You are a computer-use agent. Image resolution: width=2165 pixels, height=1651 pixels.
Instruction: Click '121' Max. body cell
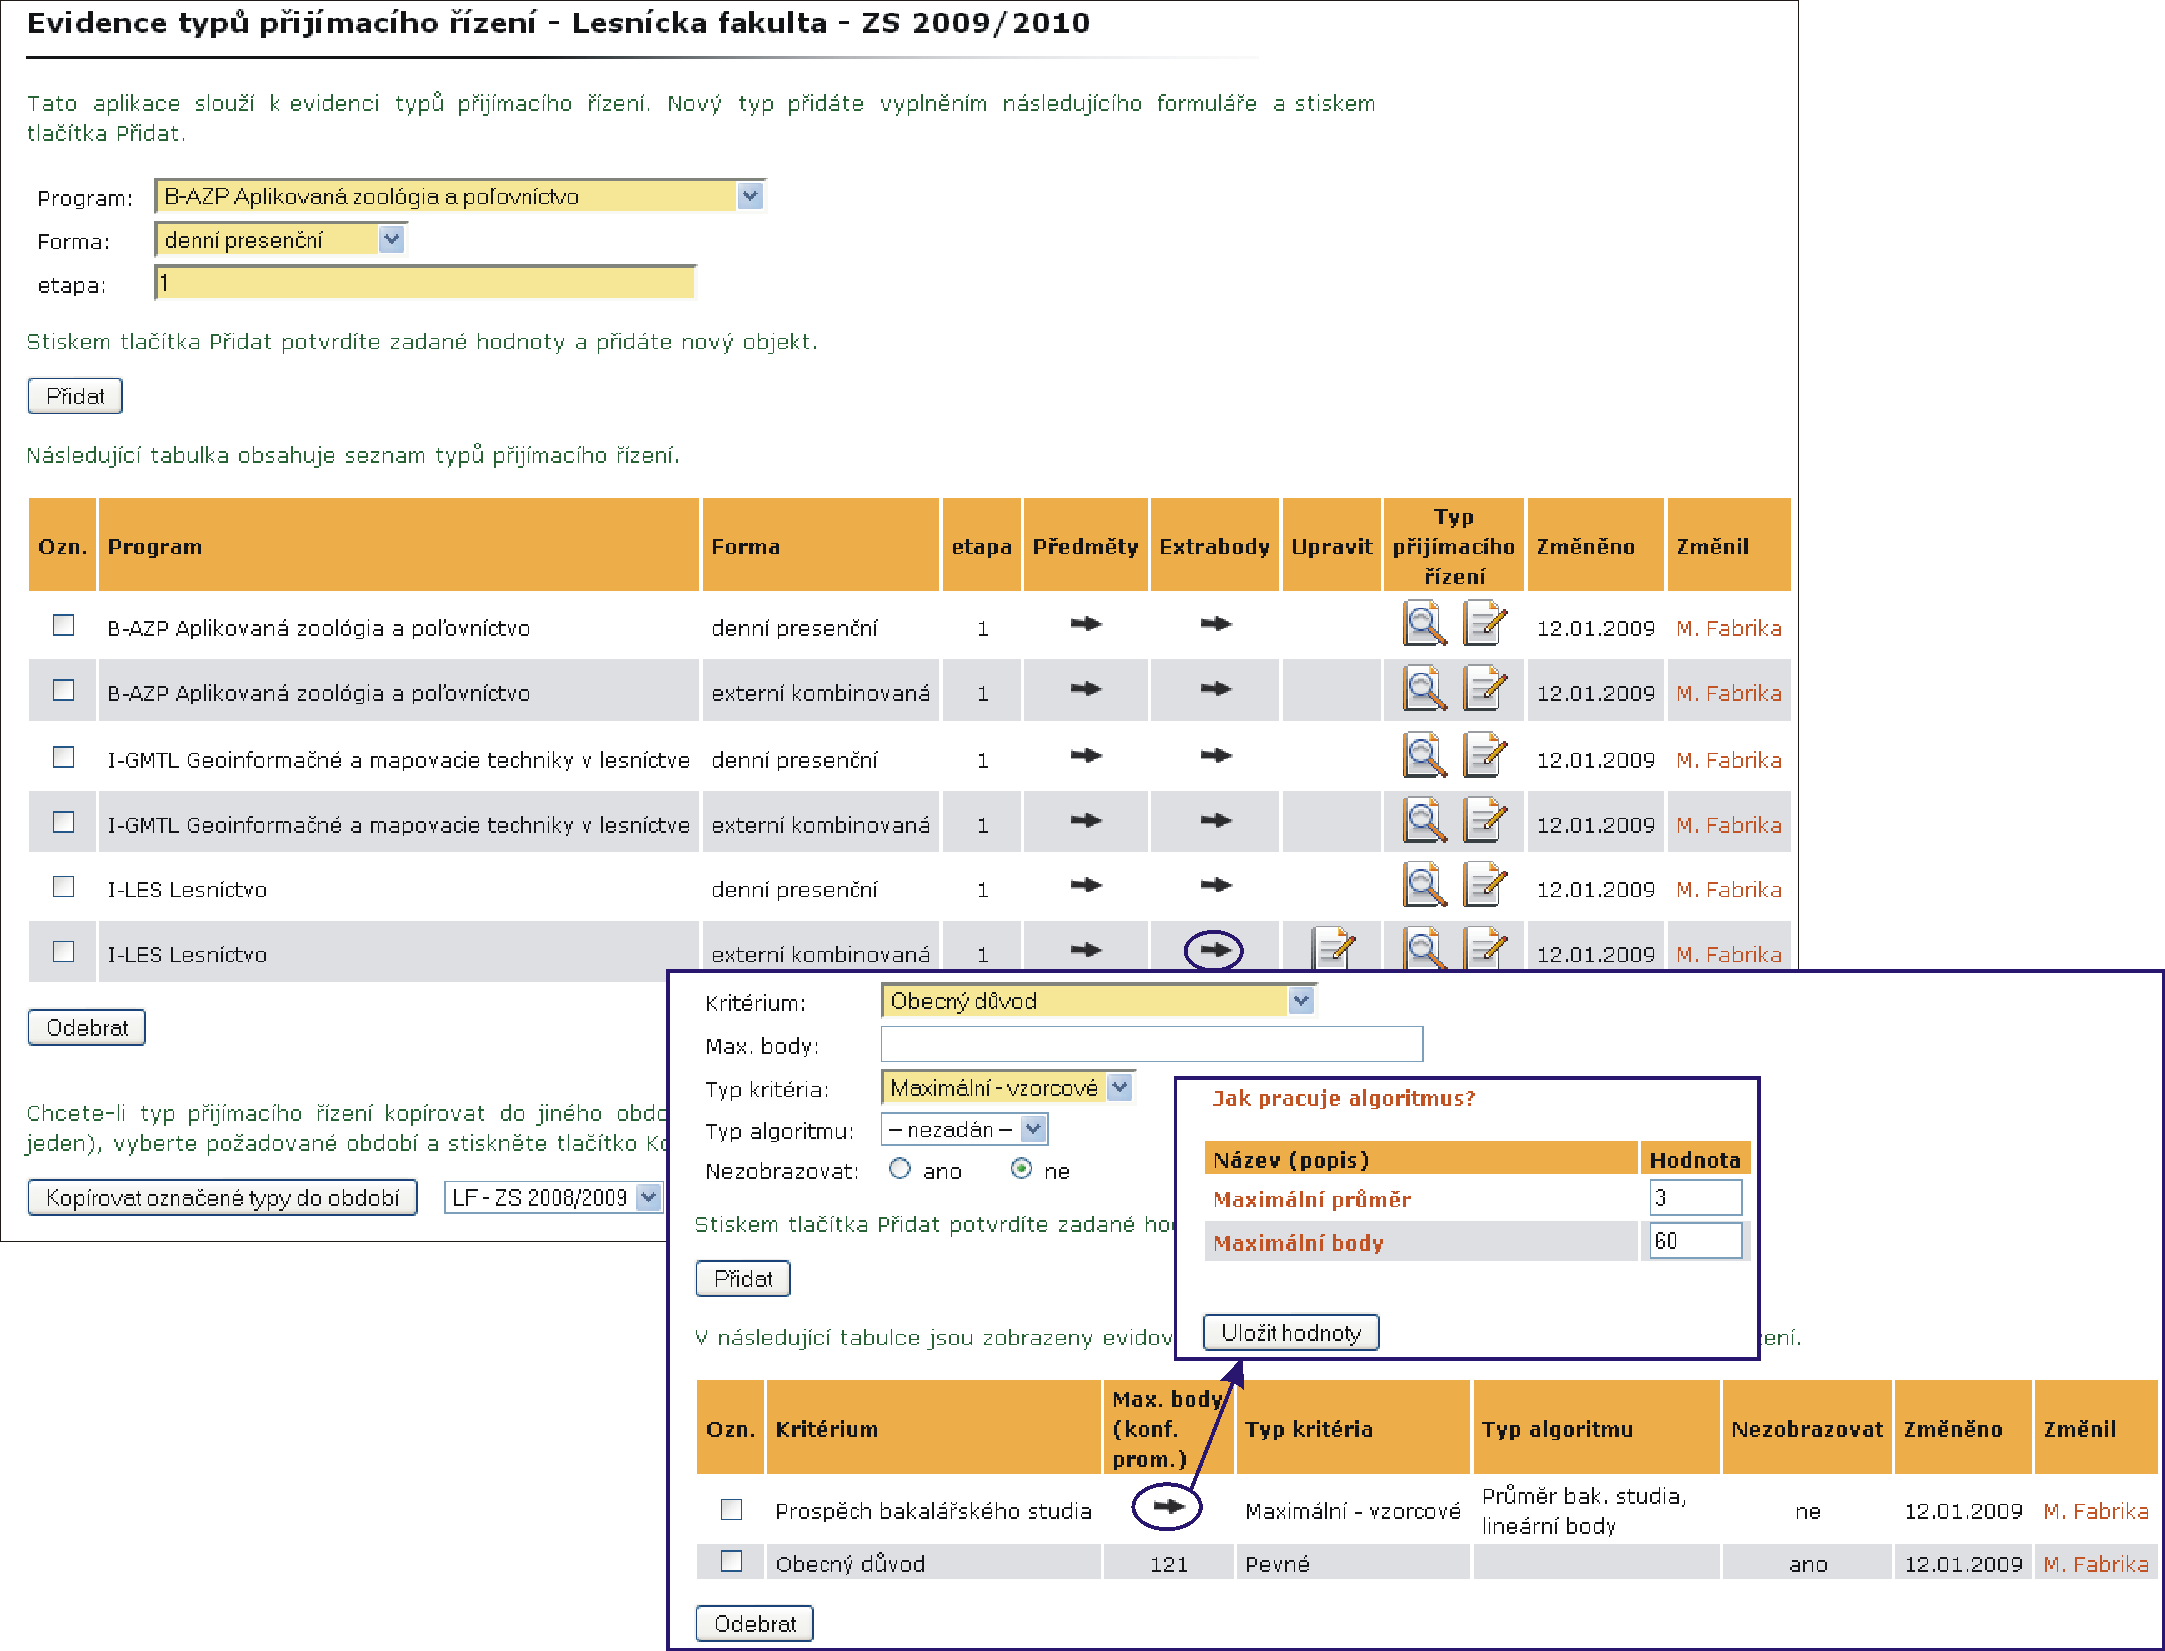[x=1168, y=1564]
